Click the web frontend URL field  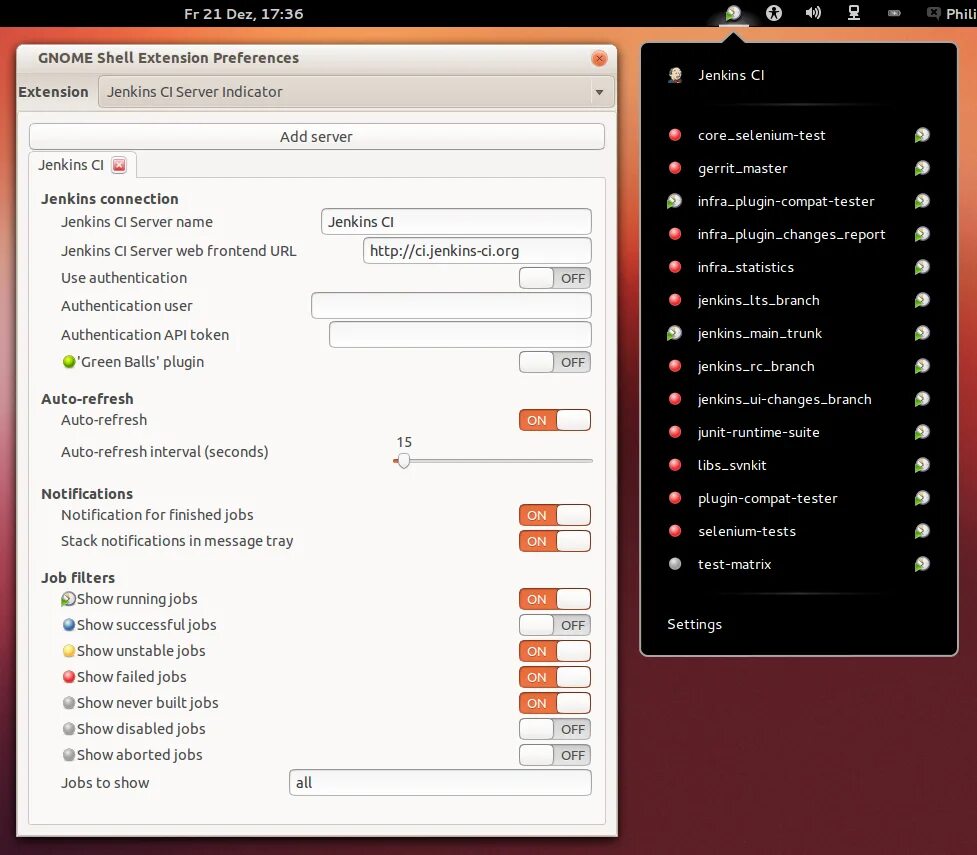477,251
